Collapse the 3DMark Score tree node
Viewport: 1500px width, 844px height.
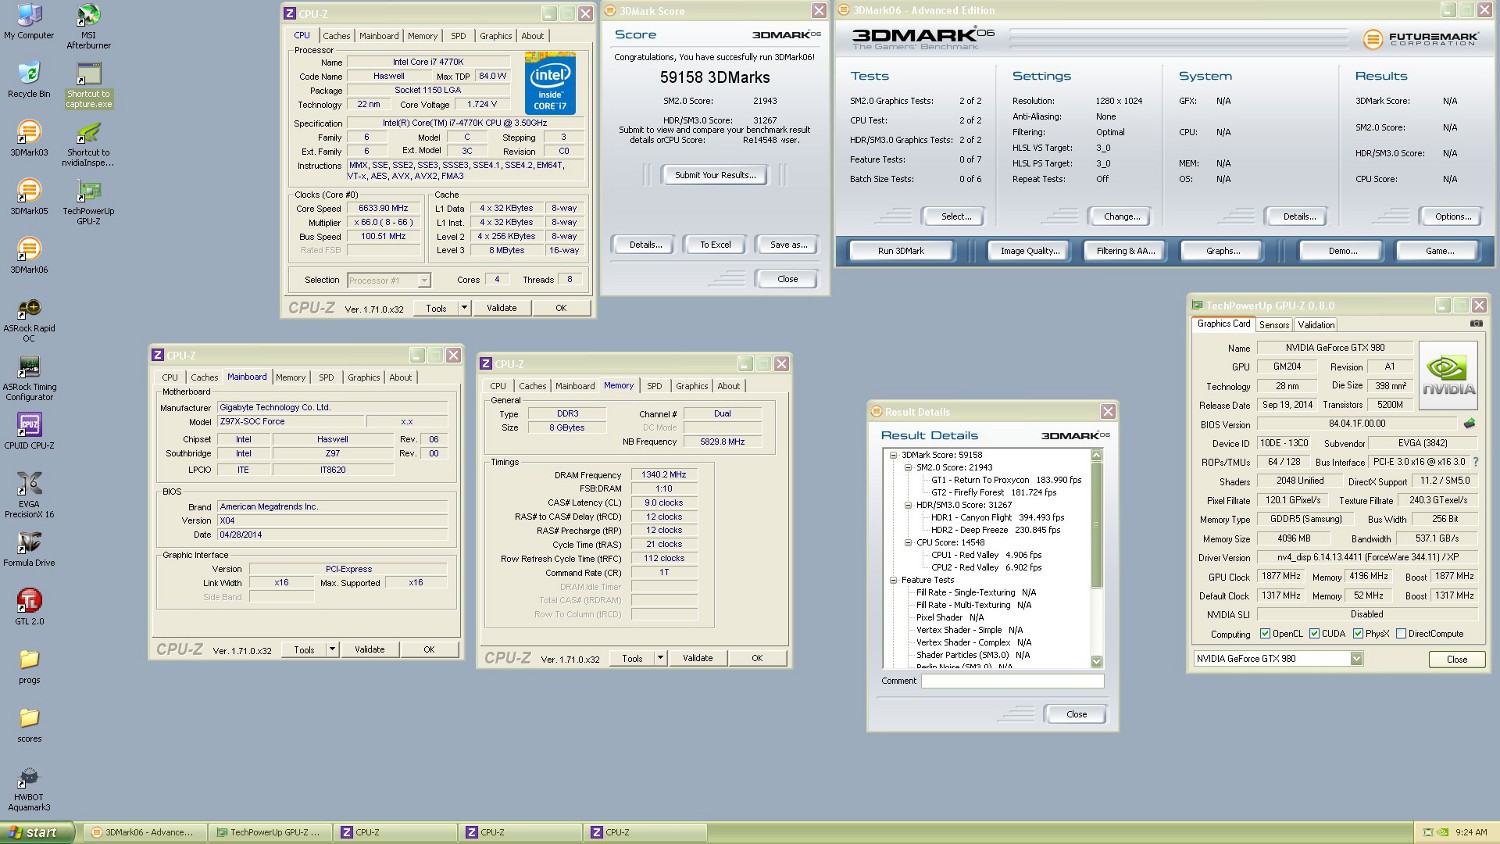point(894,455)
